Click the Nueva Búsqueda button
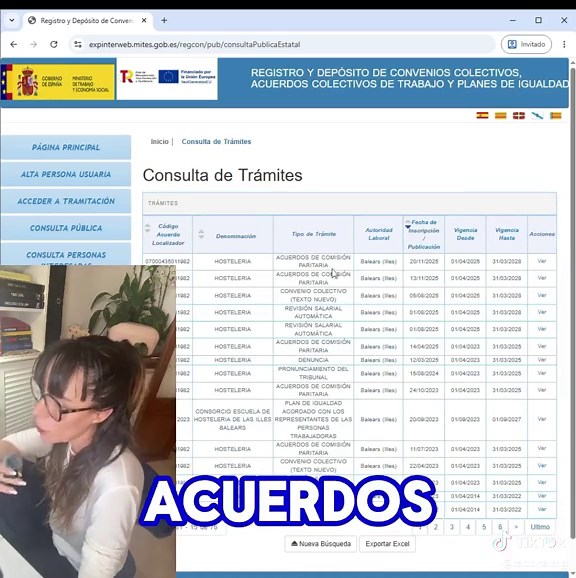This screenshot has width=576, height=578. 321,544
